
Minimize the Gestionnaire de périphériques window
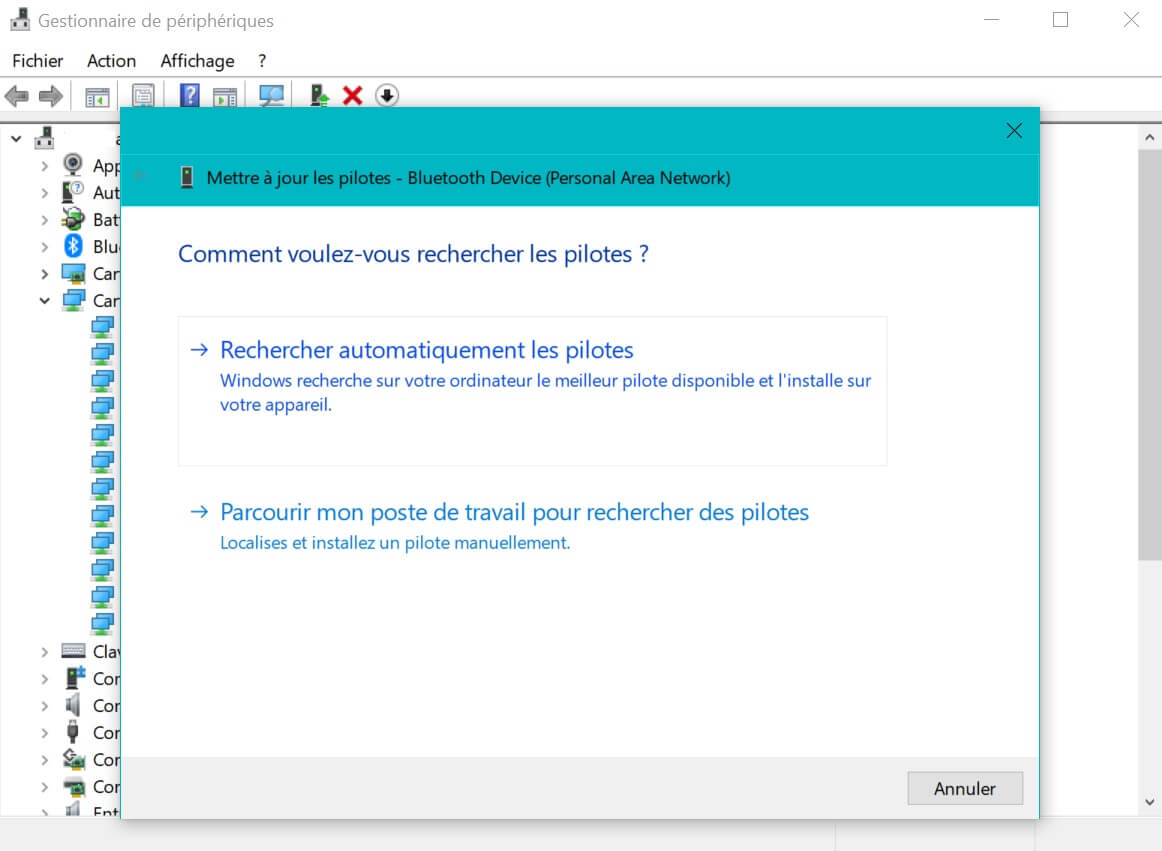992,20
